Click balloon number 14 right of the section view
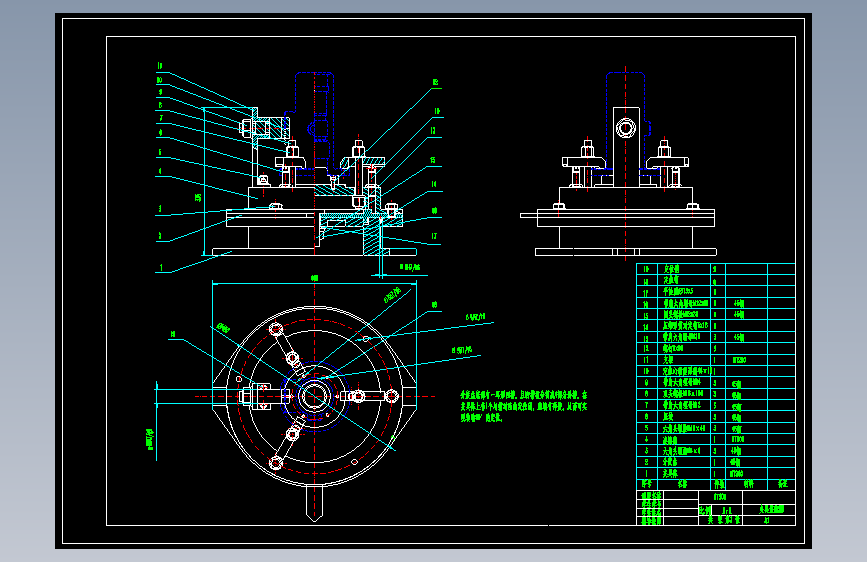This screenshot has width=867, height=562. click(434, 184)
